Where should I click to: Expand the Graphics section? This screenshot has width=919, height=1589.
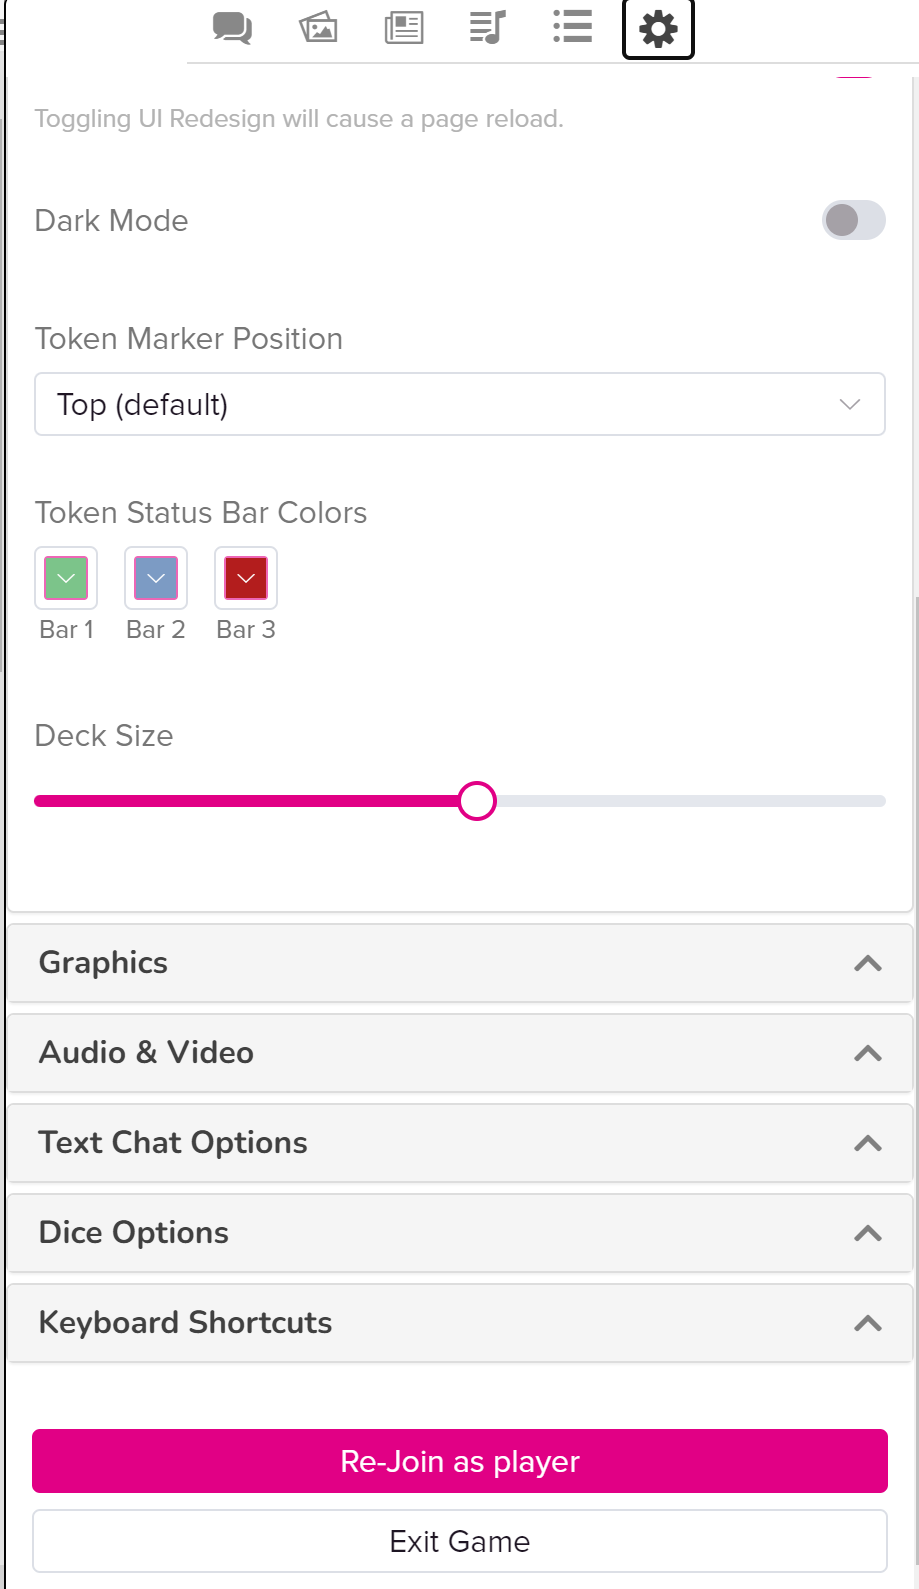[x=460, y=963]
